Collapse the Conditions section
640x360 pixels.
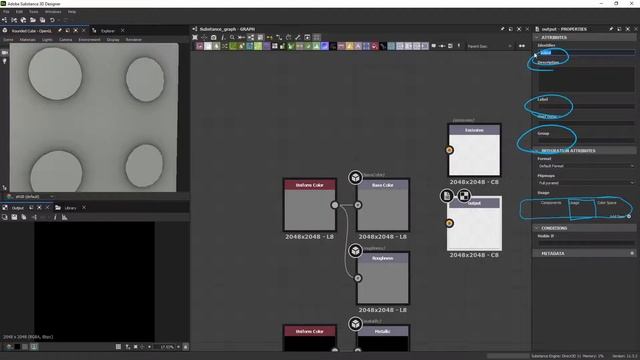pos(584,228)
